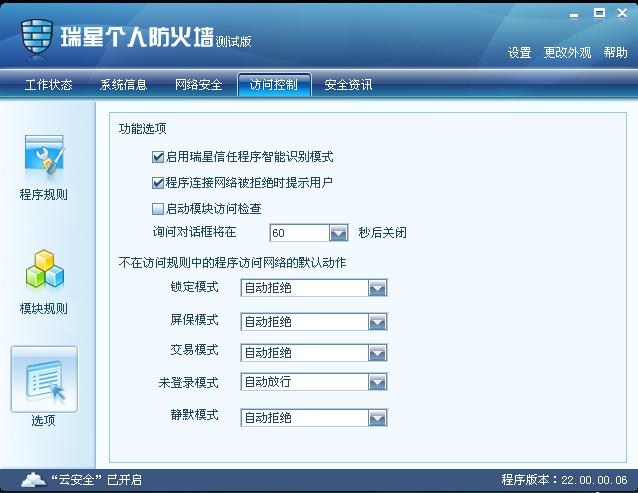Click the Rising firewall shield logo
Screen dimensions: 638x493
click(x=37, y=39)
